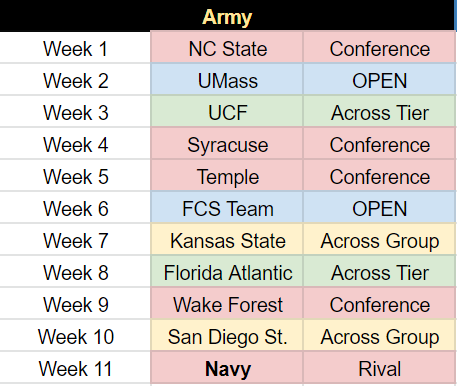Select the Across Tier cell beside UCF
Screen dimensions: 457x386
click(x=379, y=111)
